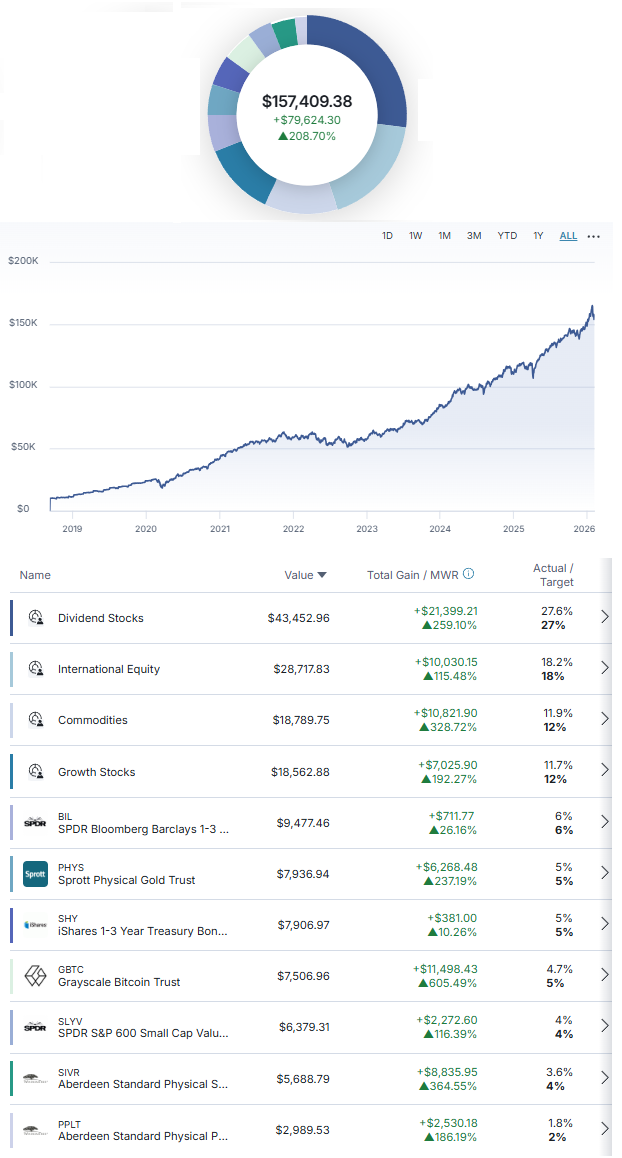Screen dimensions: 622x1158
Task: Expand the International Equity row chevron
Action: point(604,669)
